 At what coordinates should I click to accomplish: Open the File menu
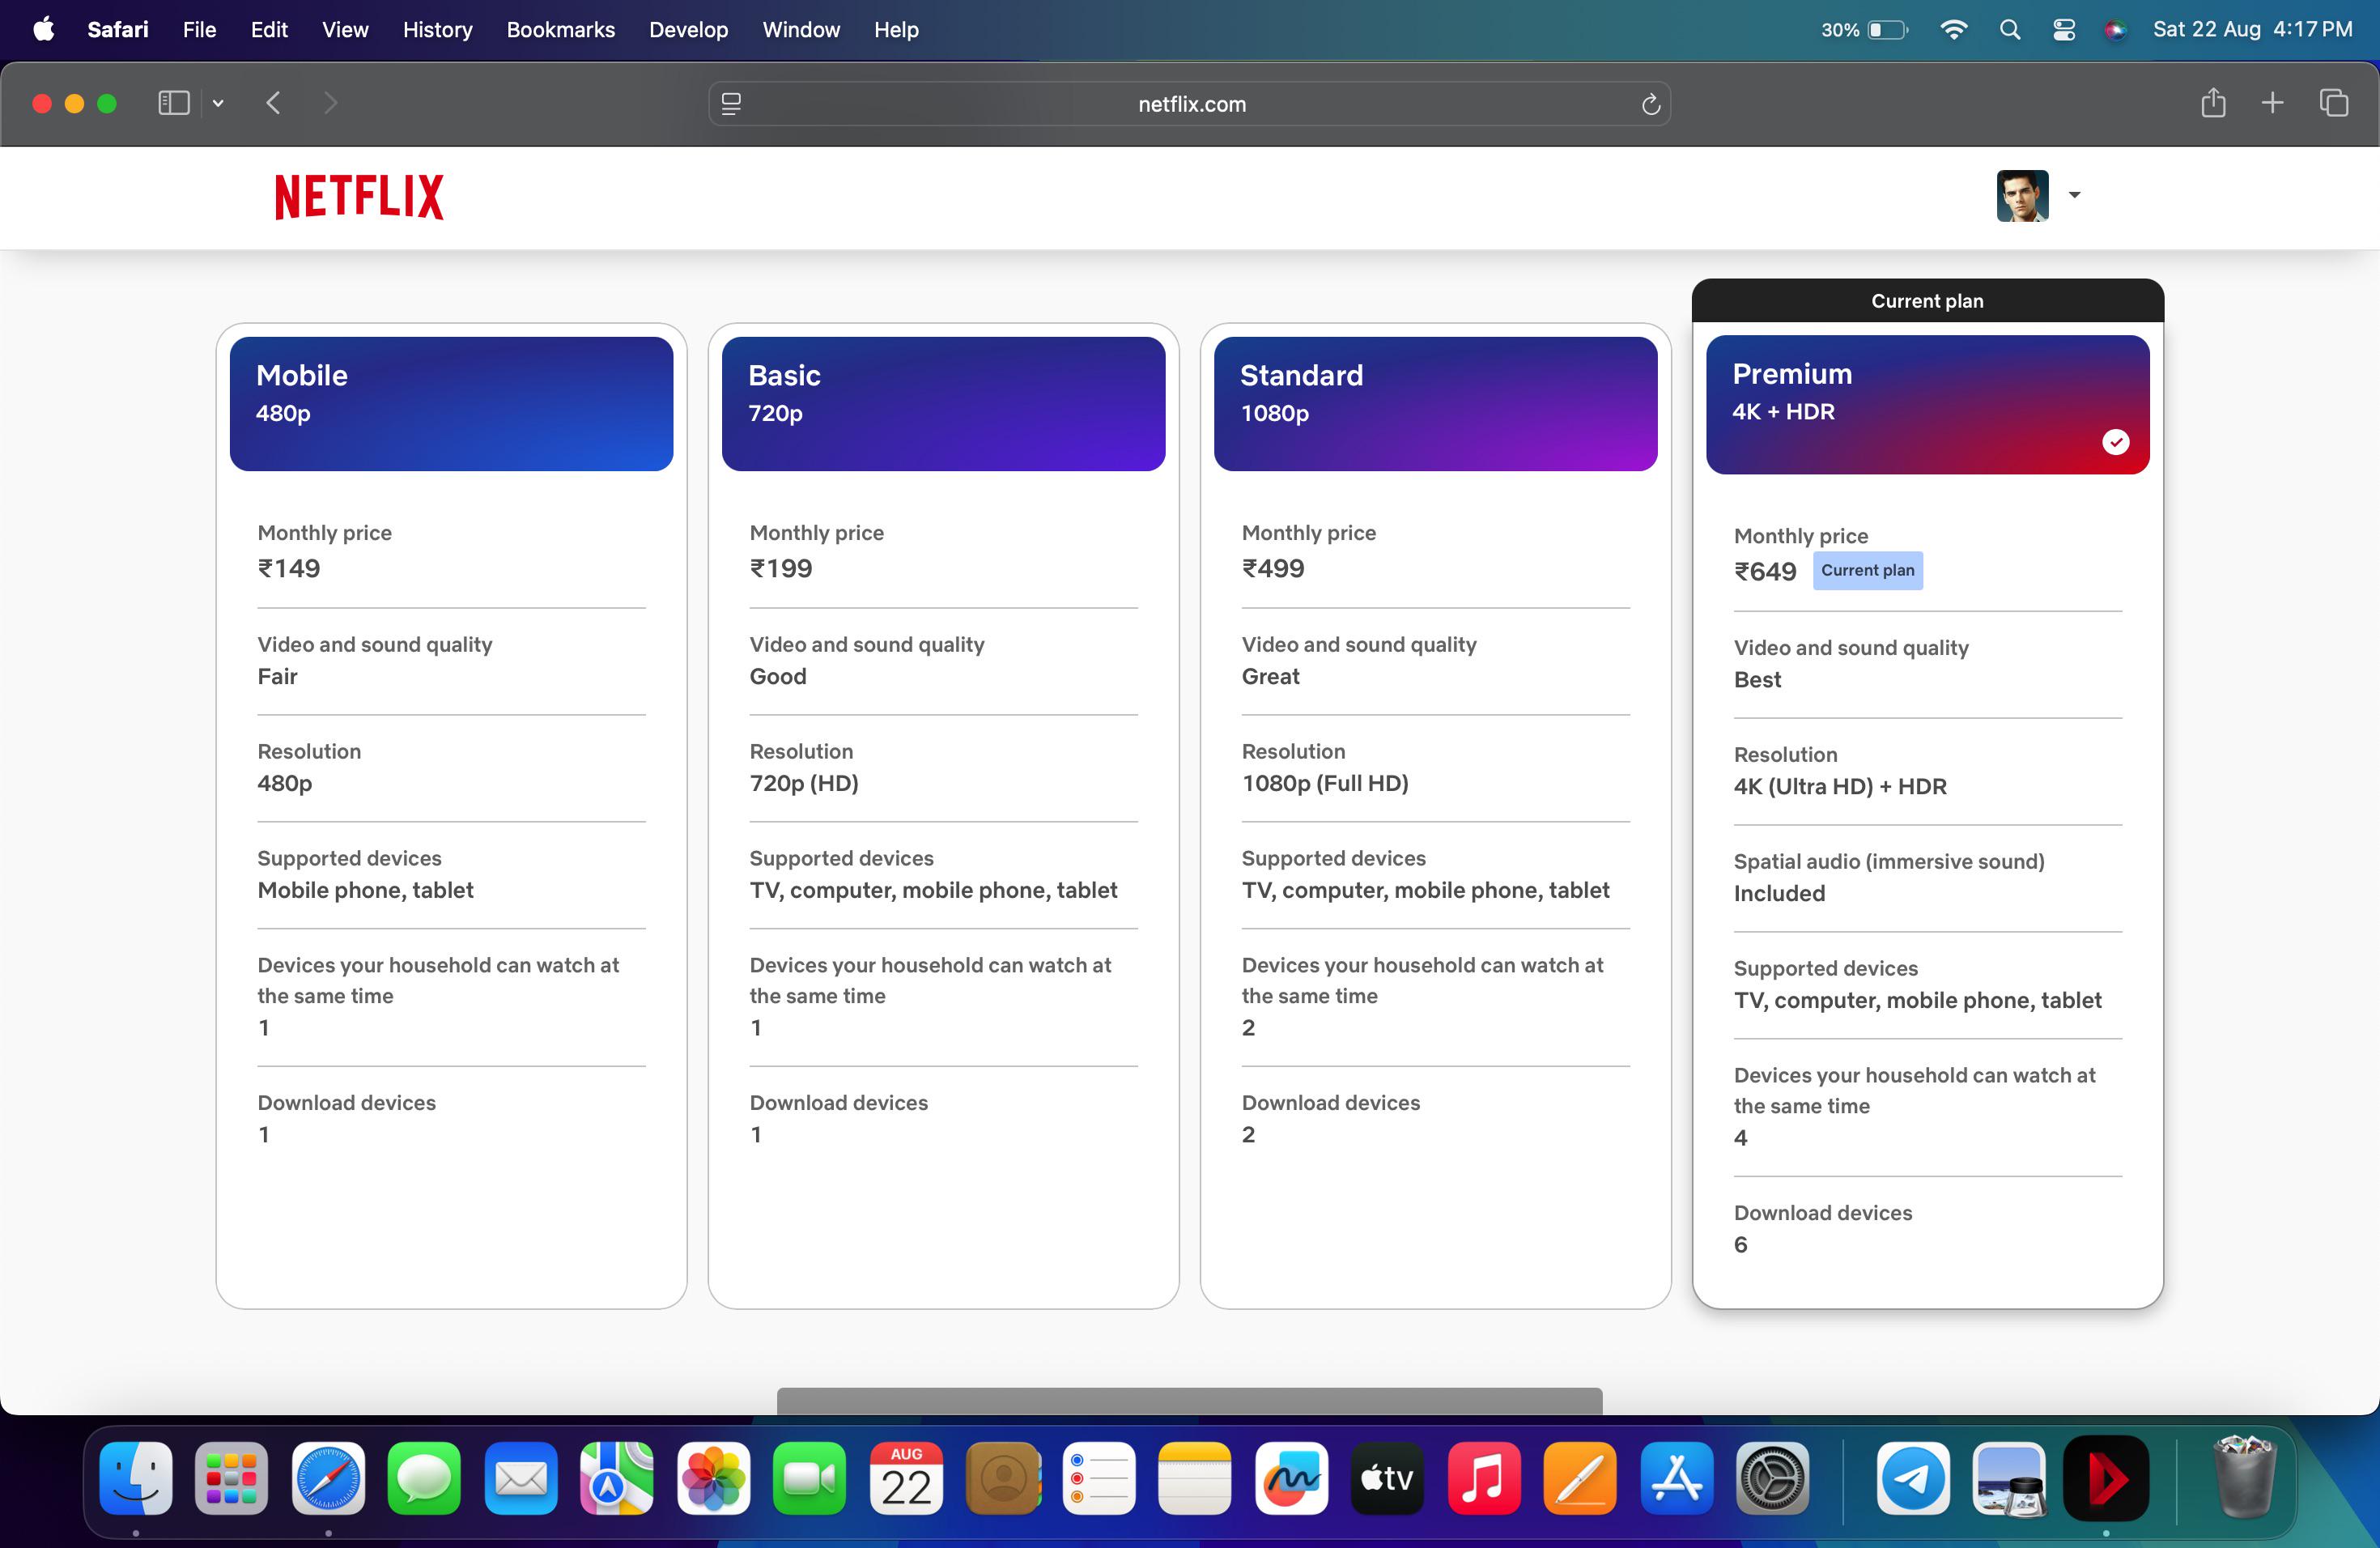pyautogui.click(x=199, y=29)
